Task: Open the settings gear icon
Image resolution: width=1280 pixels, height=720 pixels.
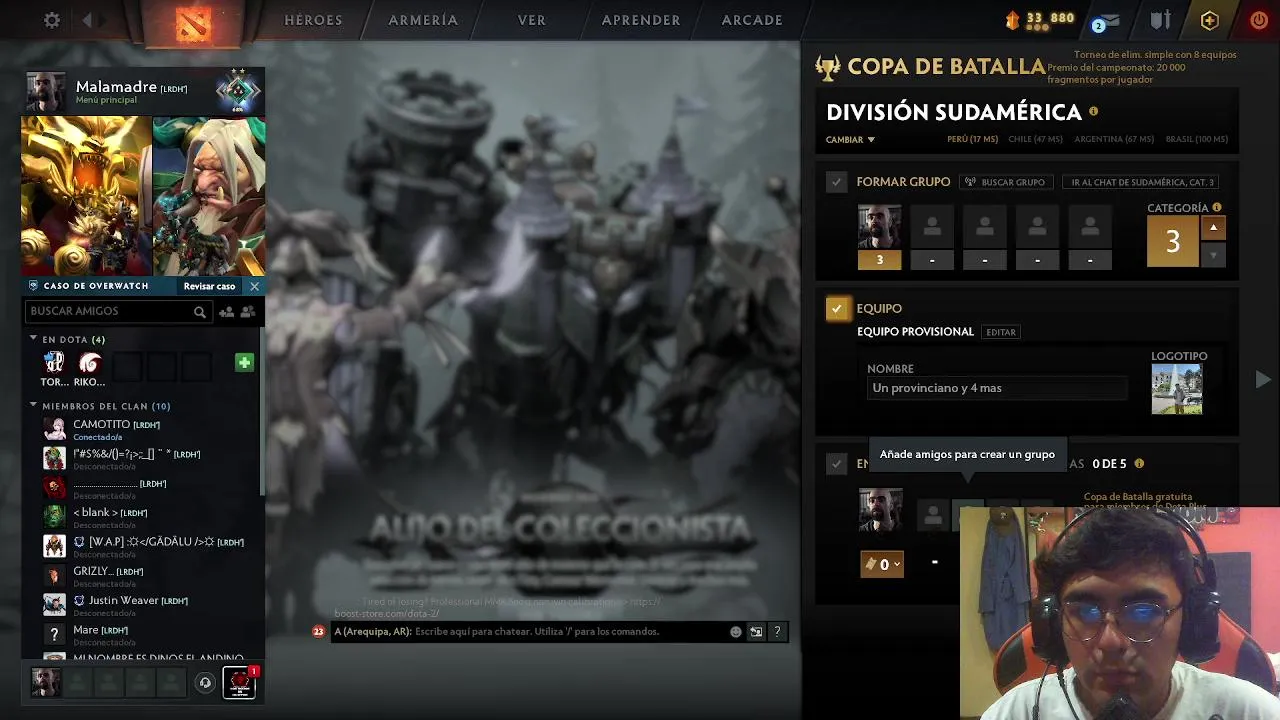Action: tap(52, 20)
